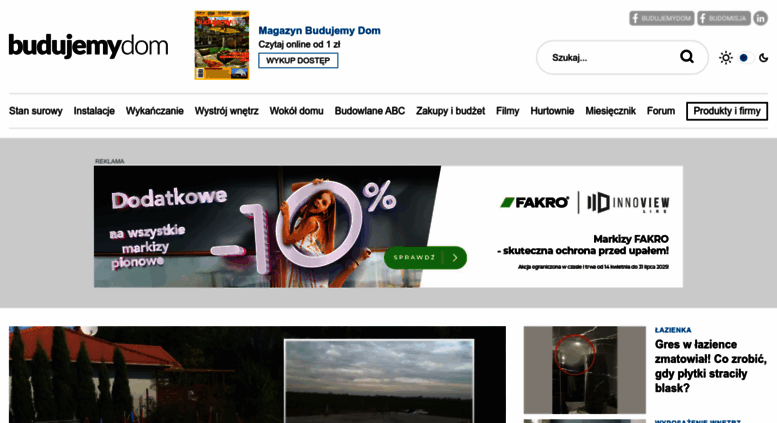Open the LinkedIn profile icon
This screenshot has width=777, height=423.
point(761,18)
